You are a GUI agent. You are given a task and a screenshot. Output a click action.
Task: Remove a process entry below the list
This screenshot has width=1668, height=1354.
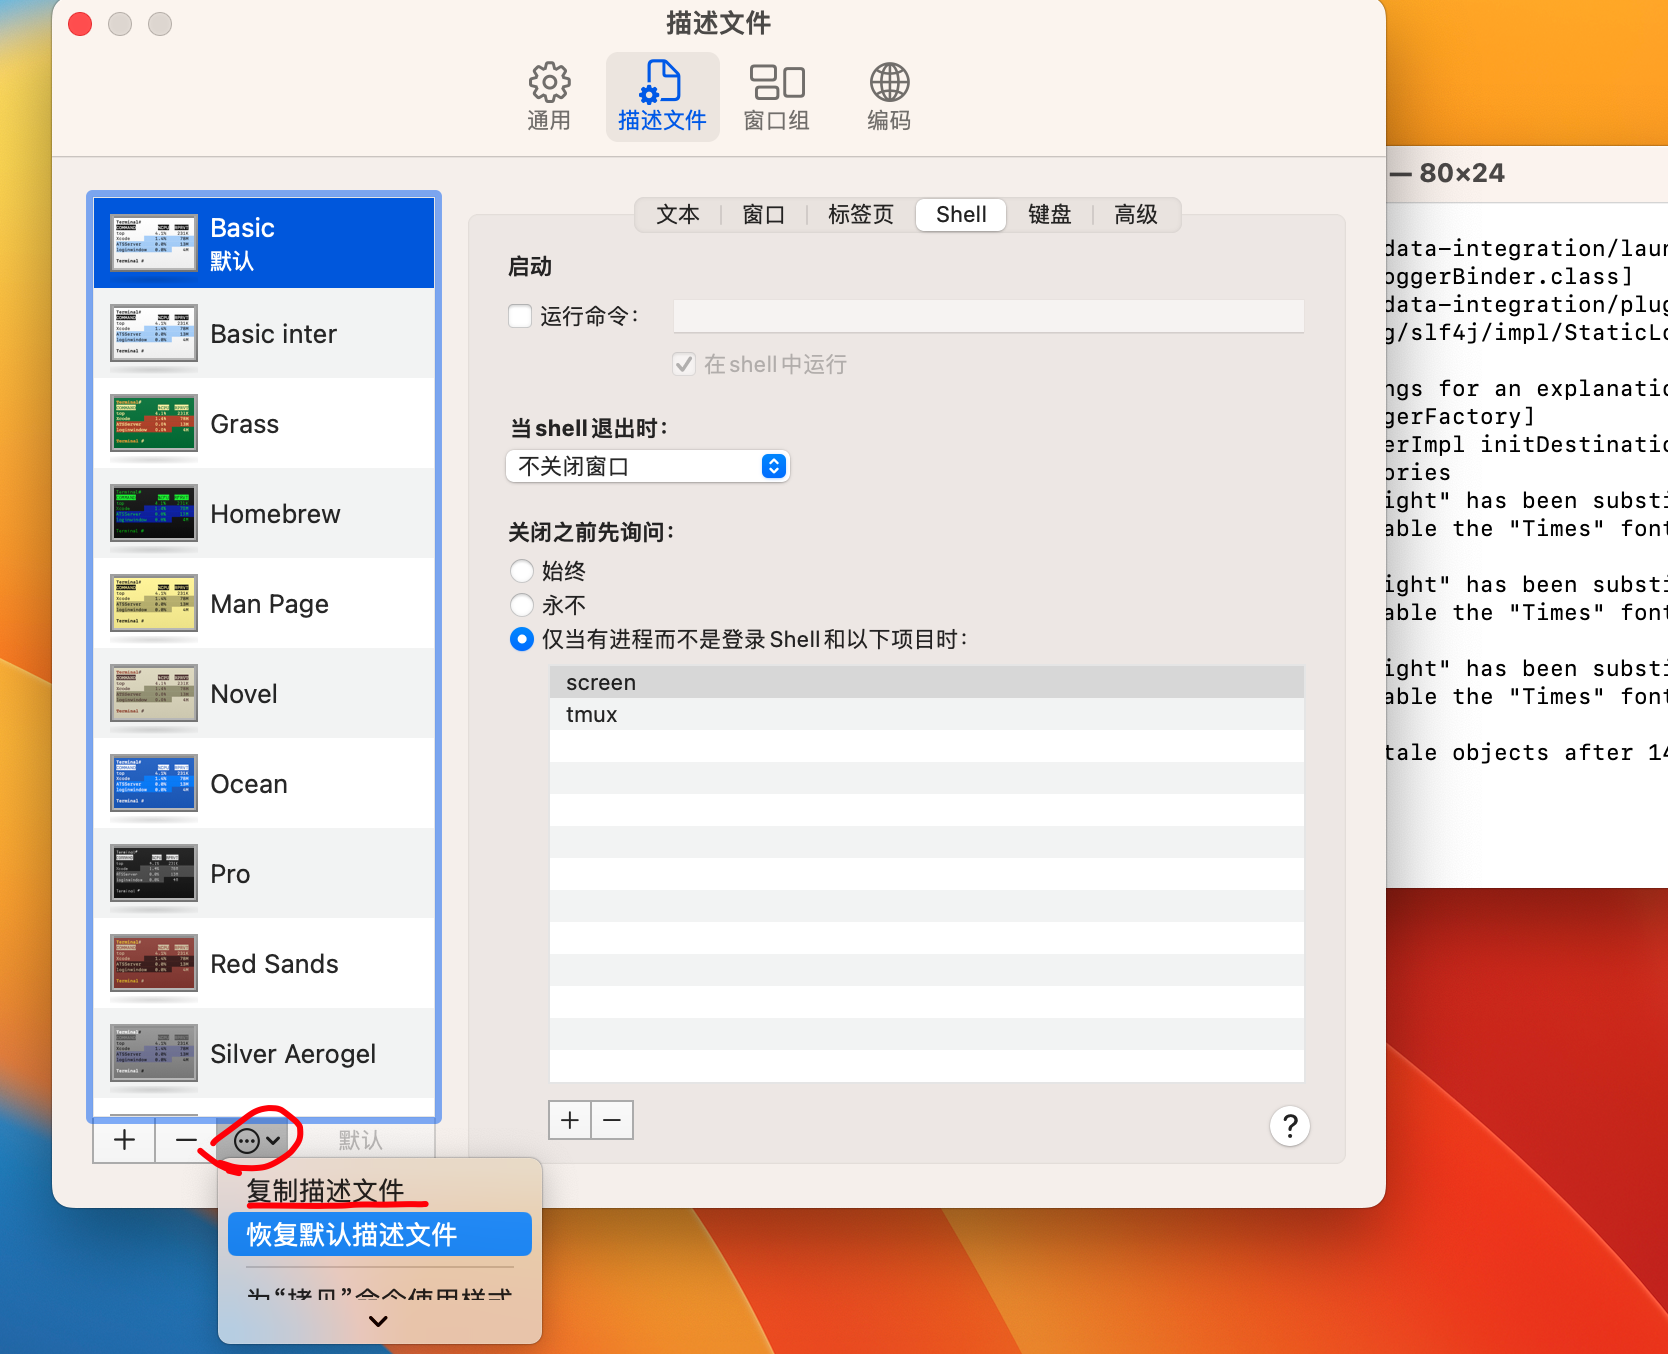click(612, 1120)
